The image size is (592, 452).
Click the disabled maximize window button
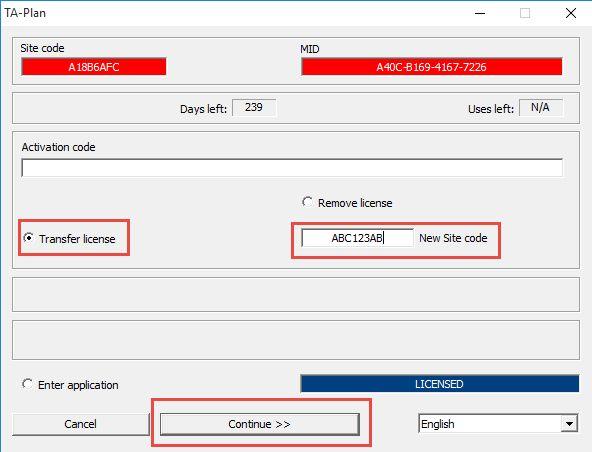click(525, 13)
